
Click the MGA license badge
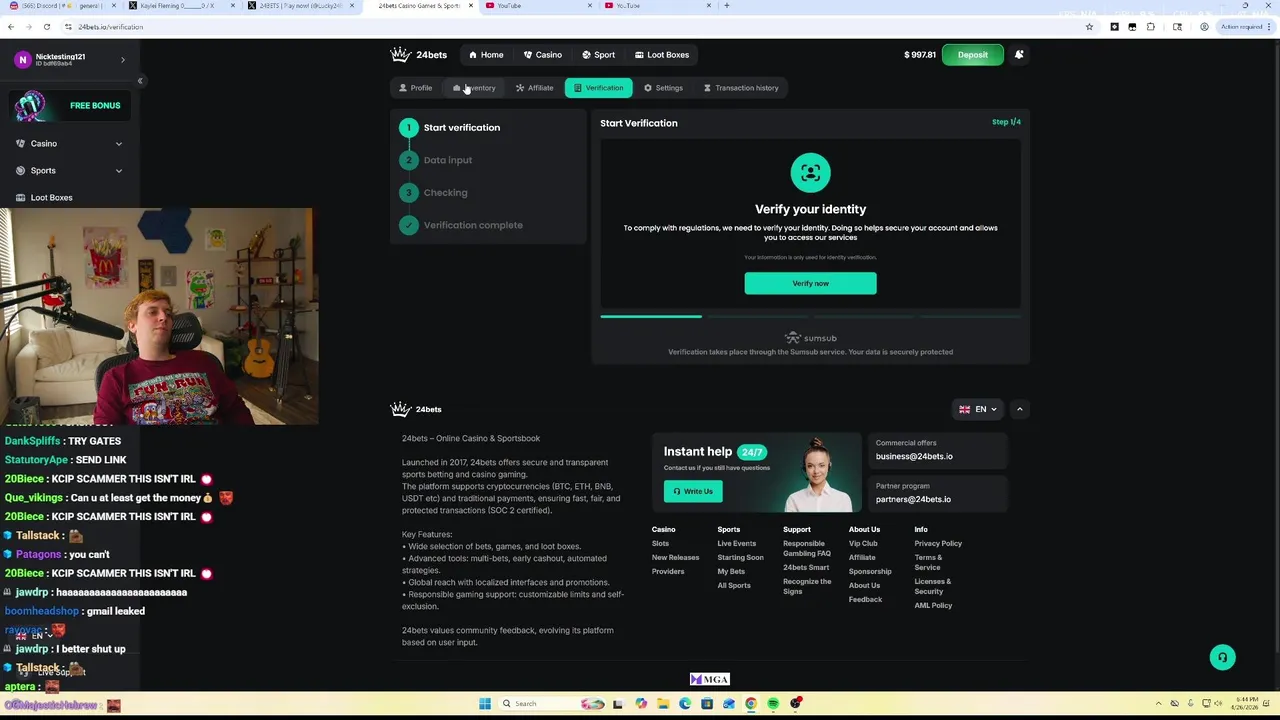[x=710, y=679]
